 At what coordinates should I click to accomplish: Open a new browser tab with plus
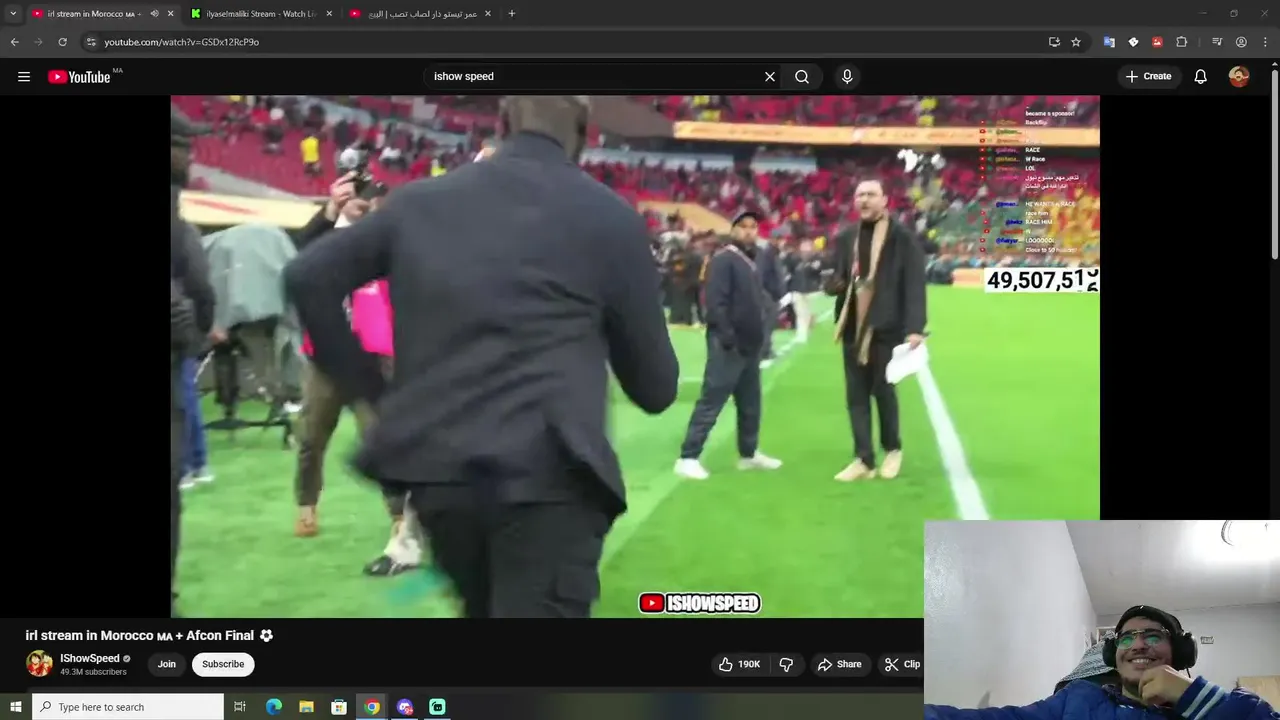click(512, 14)
